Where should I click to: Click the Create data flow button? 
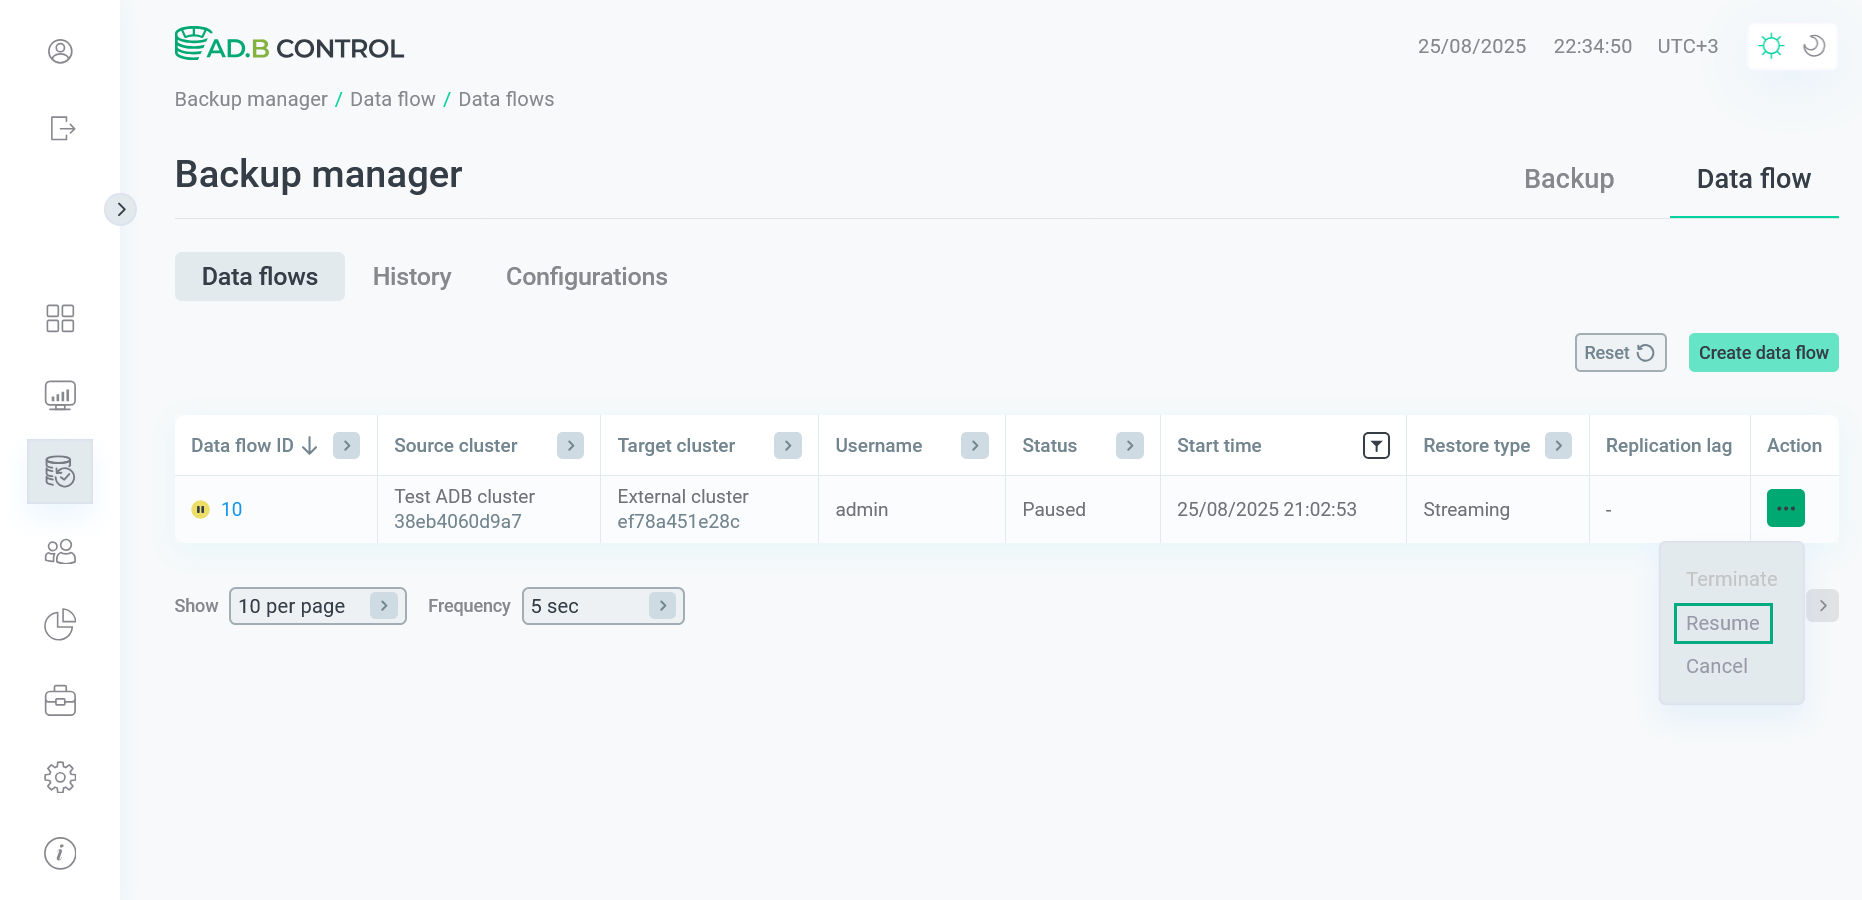pyautogui.click(x=1763, y=352)
